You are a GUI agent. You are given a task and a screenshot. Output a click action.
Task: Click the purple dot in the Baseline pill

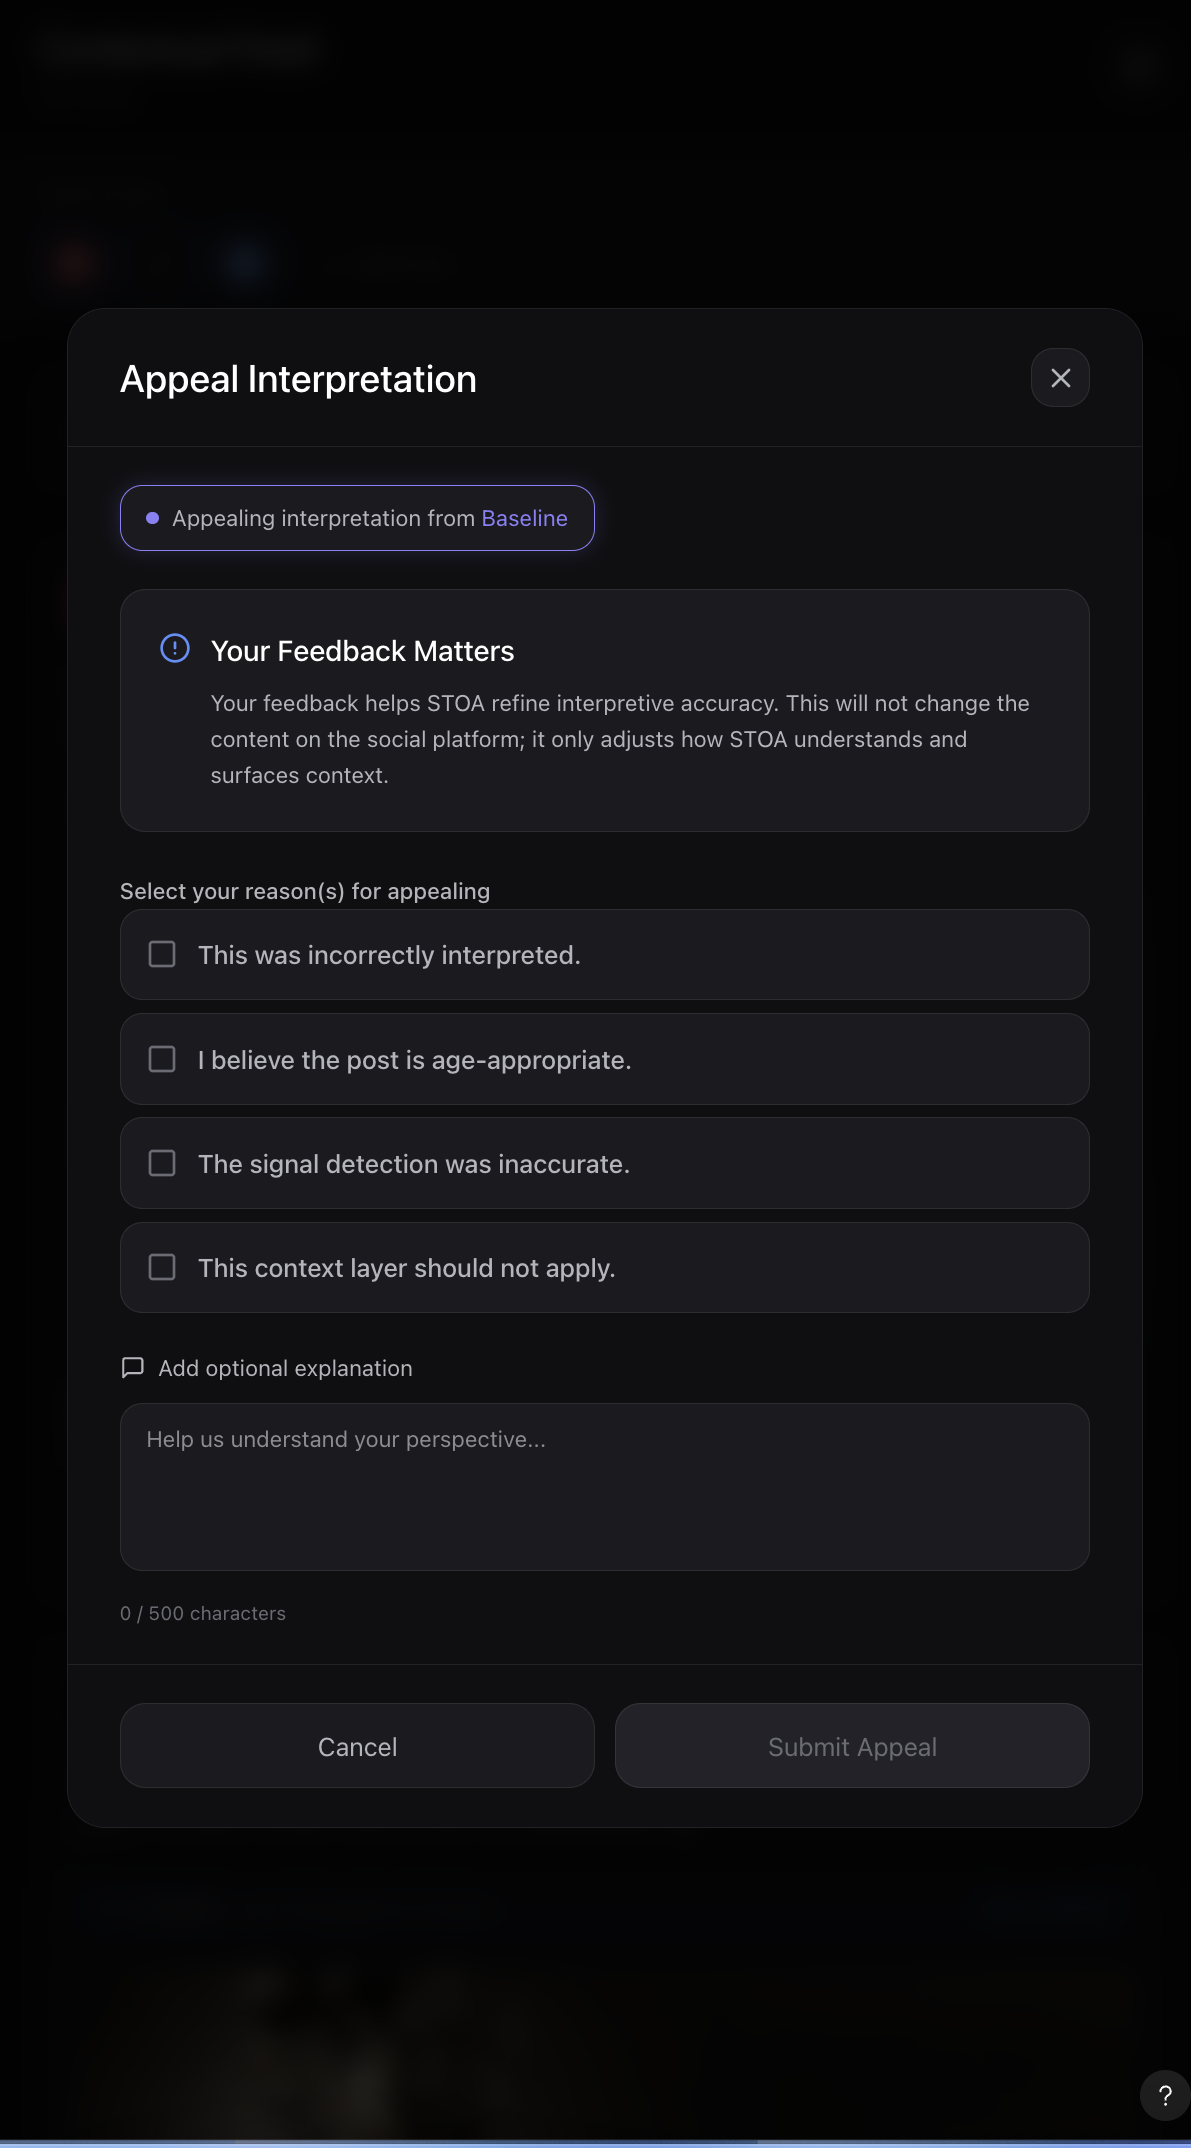[x=153, y=518]
